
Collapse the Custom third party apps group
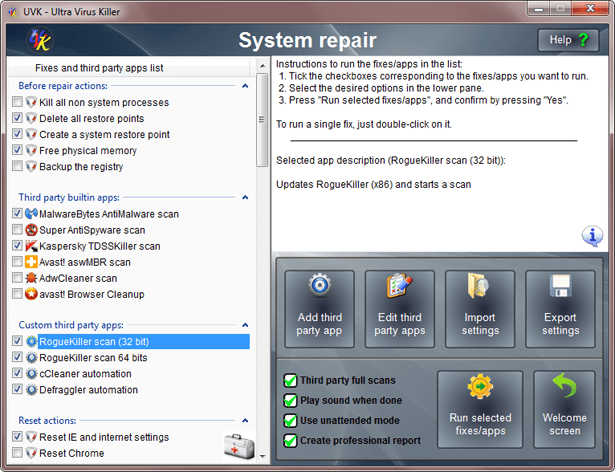245,325
